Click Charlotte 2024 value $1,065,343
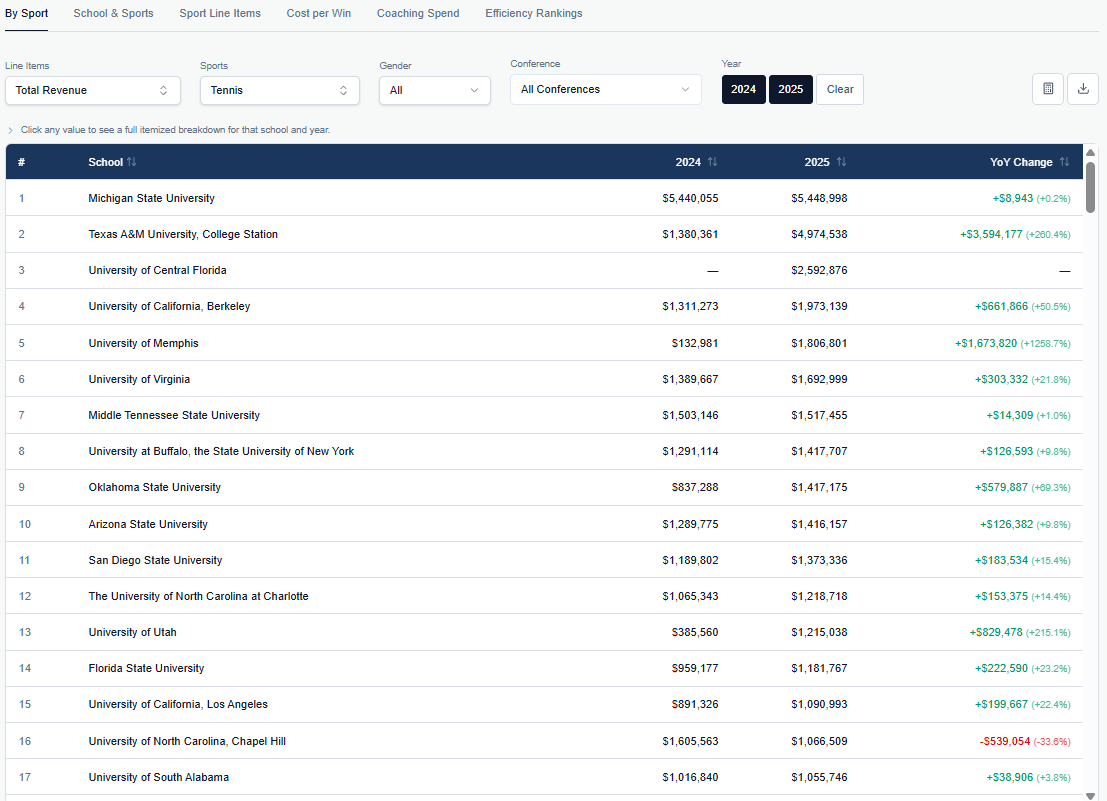Image resolution: width=1107 pixels, height=801 pixels. (x=690, y=596)
